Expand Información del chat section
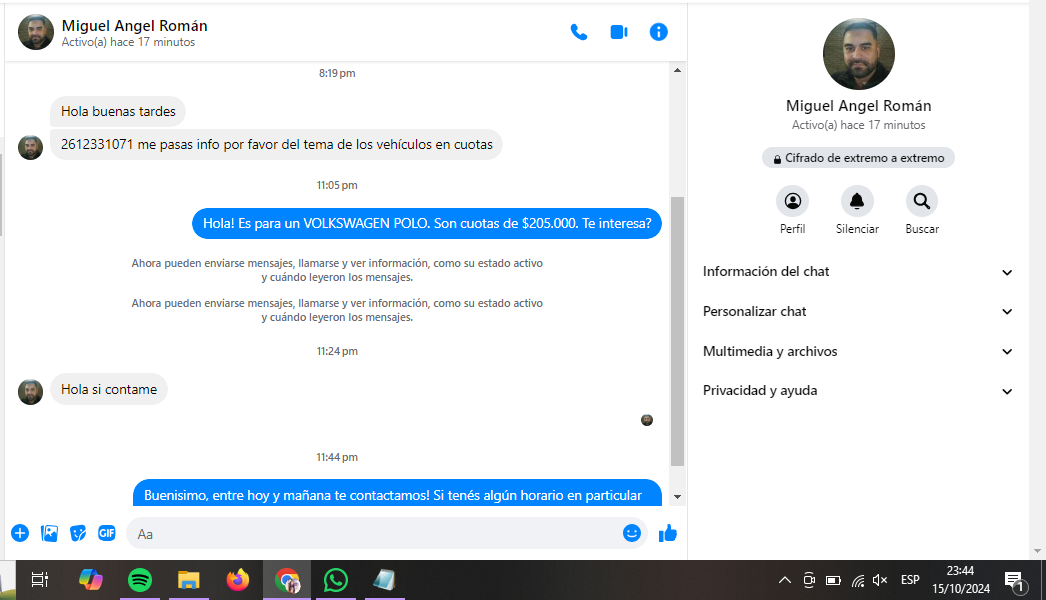 pyautogui.click(x=858, y=272)
